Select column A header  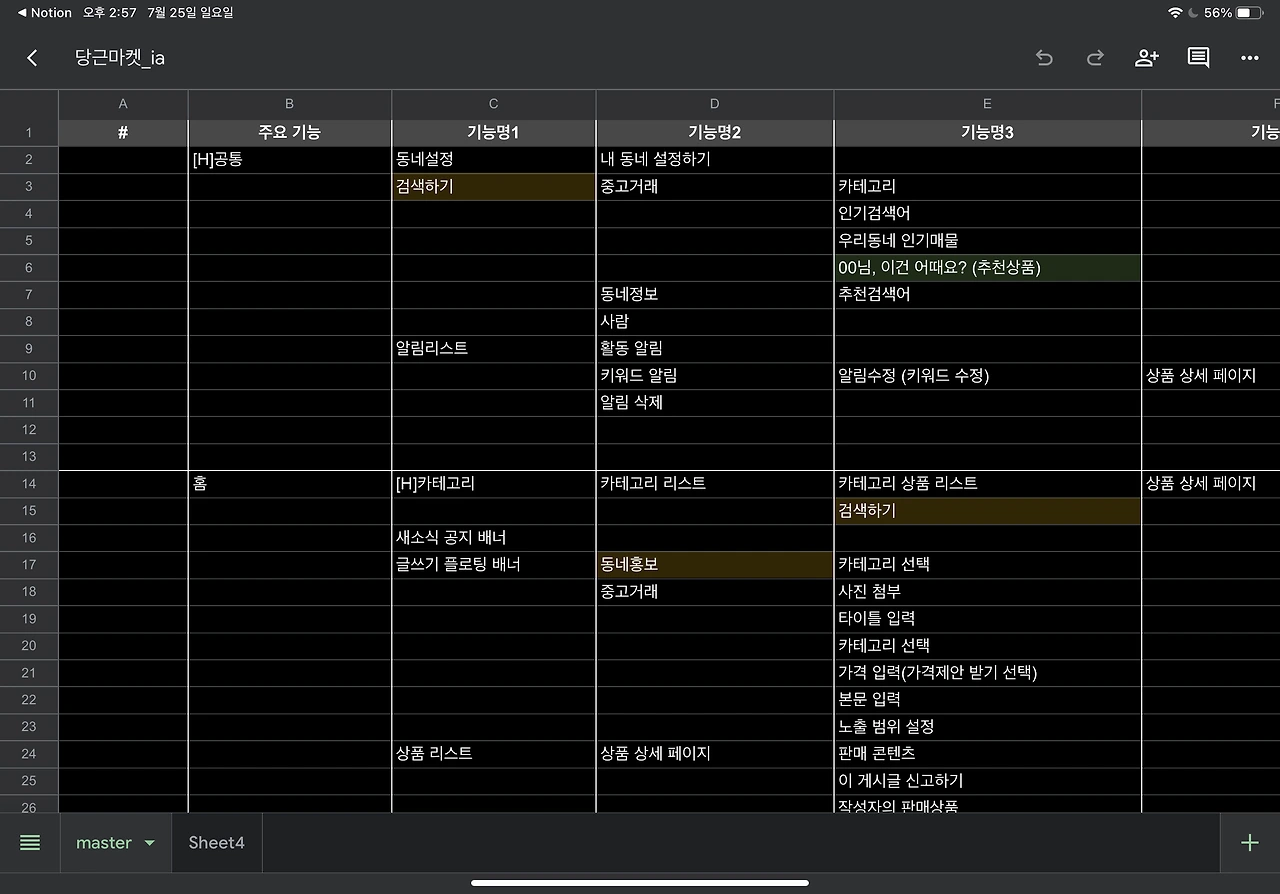click(x=123, y=104)
